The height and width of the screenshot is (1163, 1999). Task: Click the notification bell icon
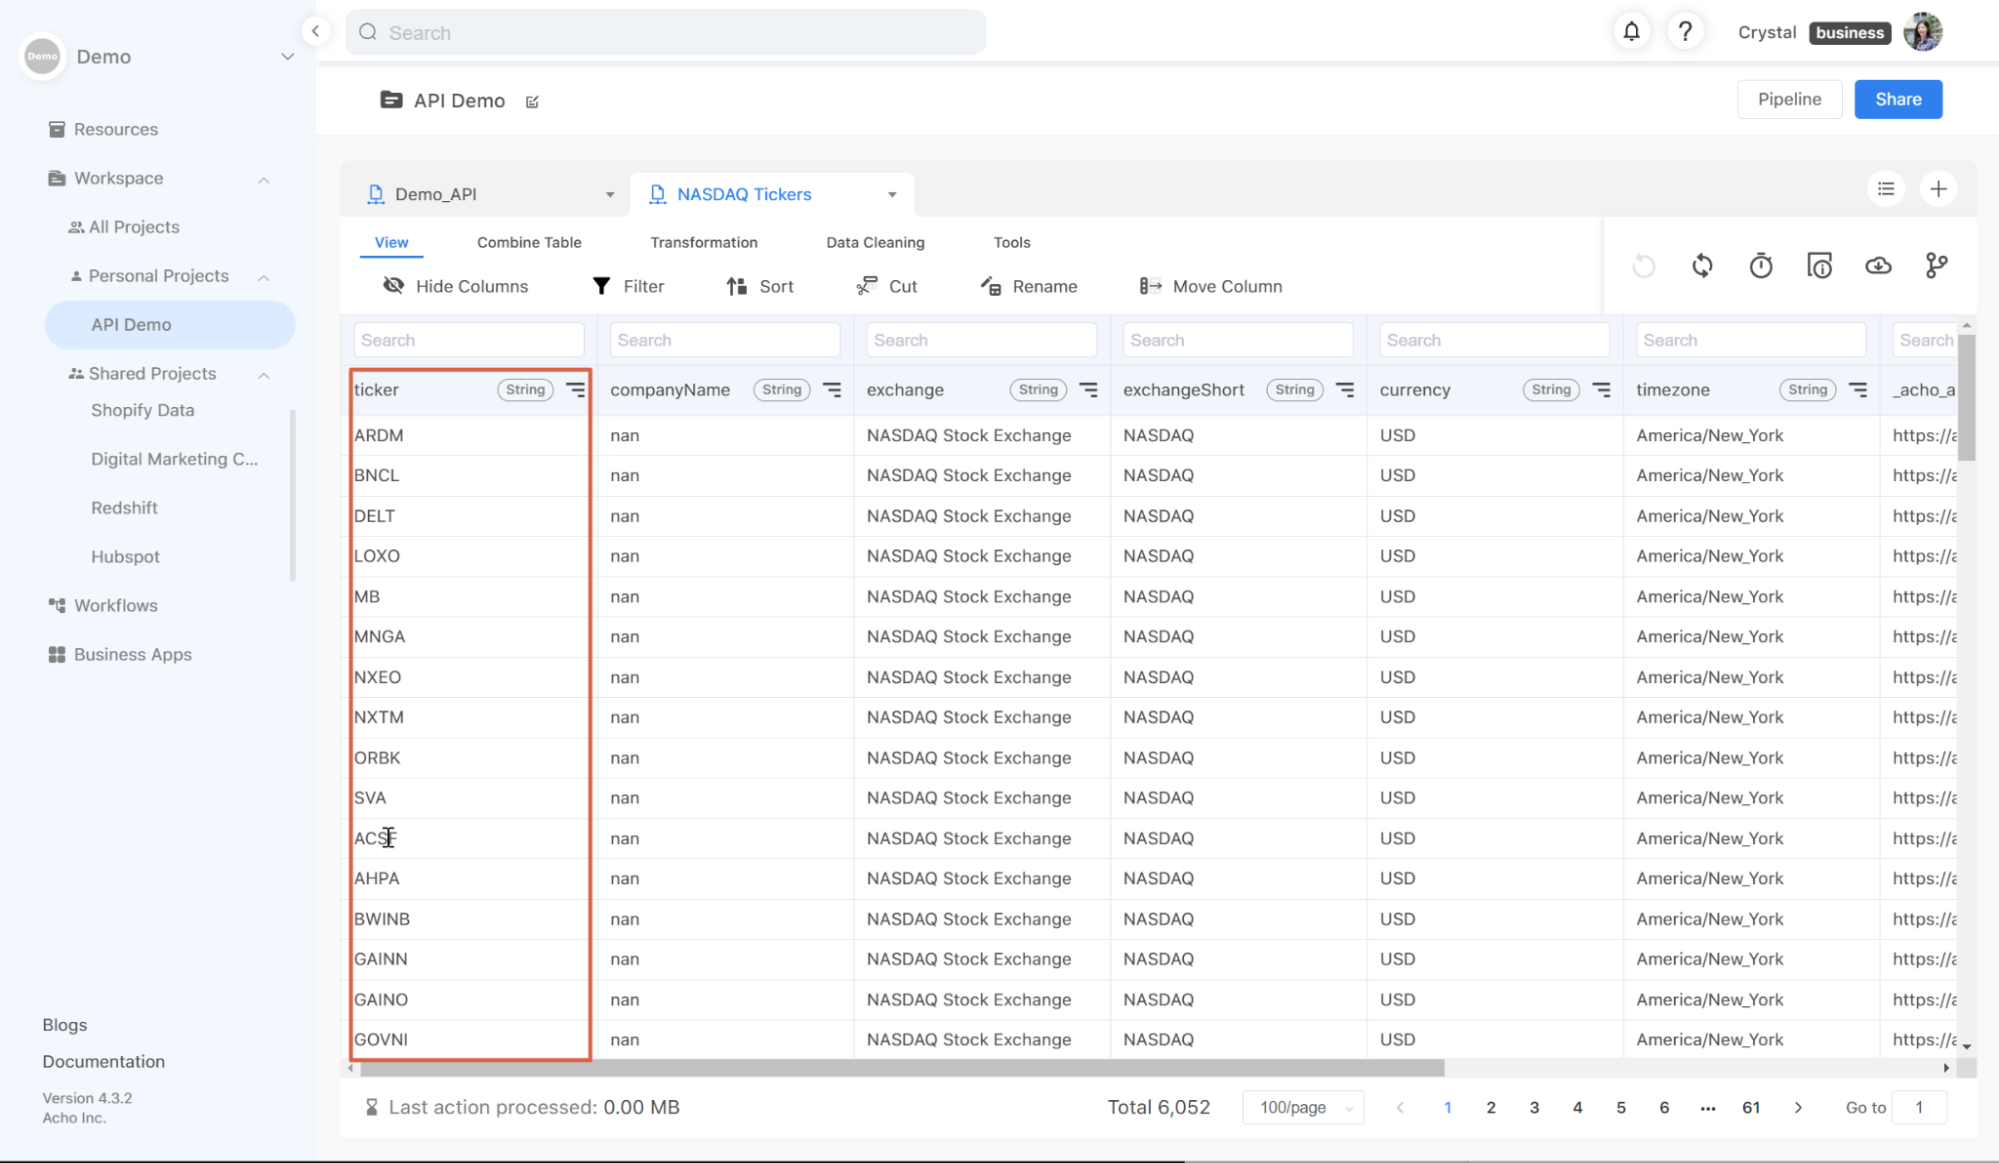[x=1631, y=32]
